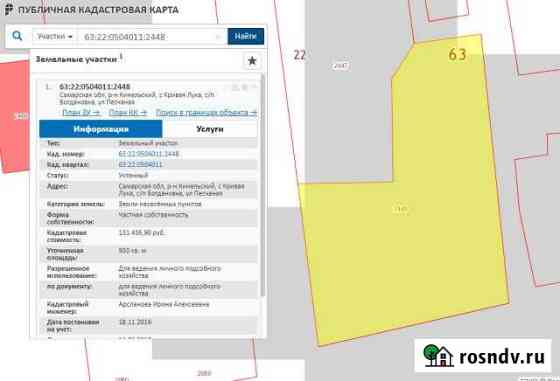Click the magnifier search icon
This screenshot has width=560, height=381.
click(17, 36)
